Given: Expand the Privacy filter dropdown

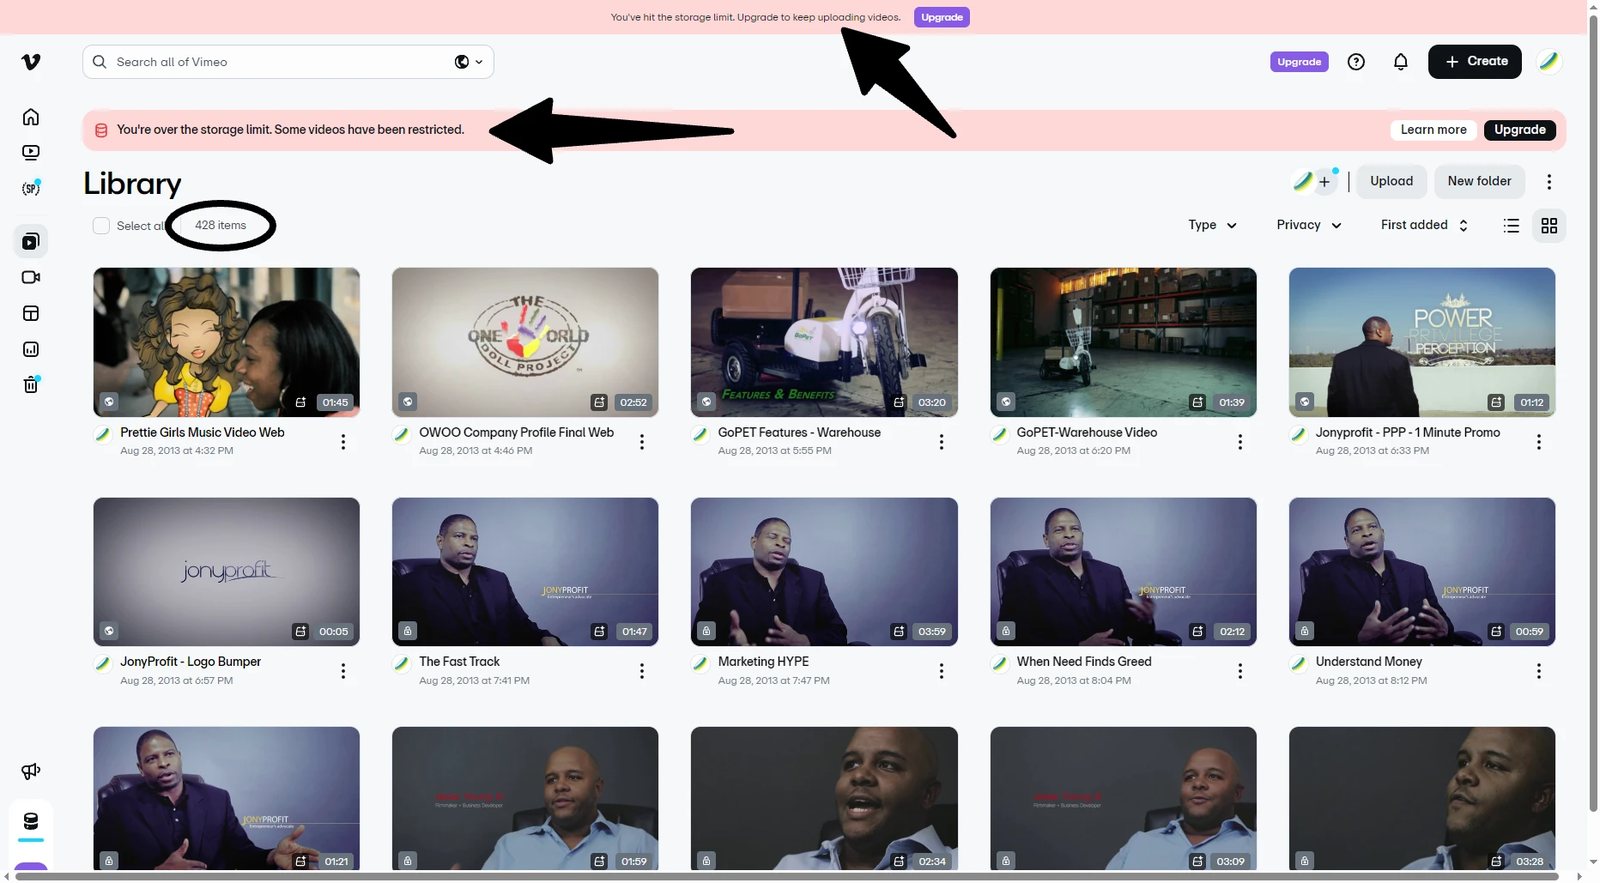Looking at the screenshot, I should click(x=1309, y=225).
